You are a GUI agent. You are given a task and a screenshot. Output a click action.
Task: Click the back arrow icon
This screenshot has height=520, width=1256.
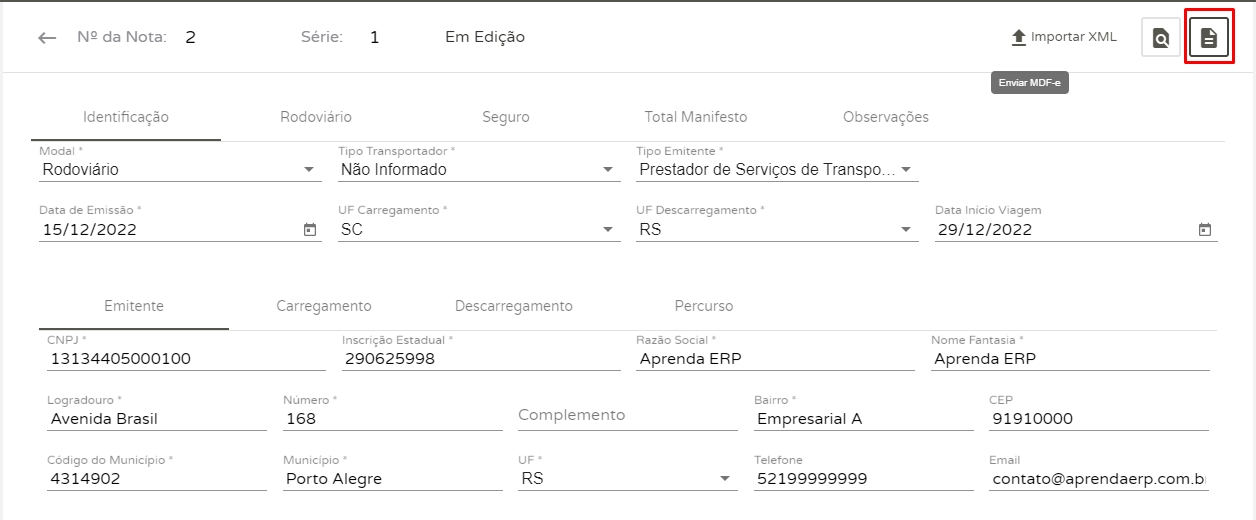point(47,38)
